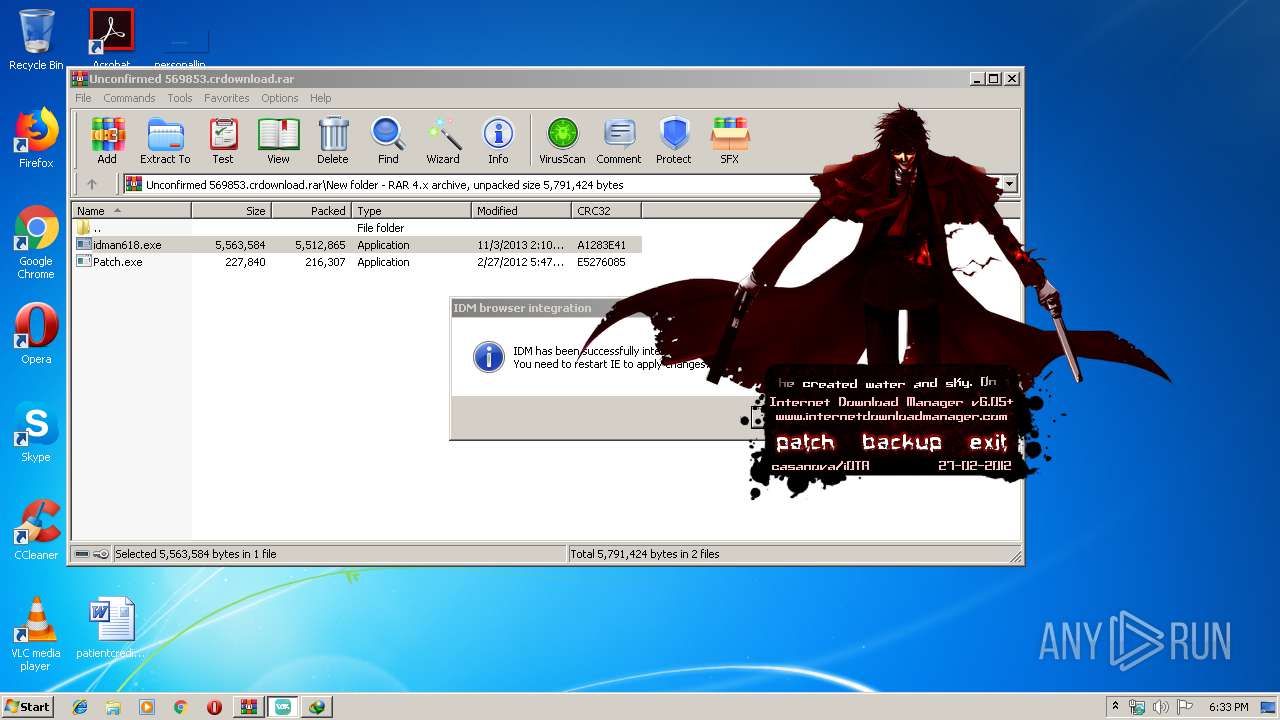Open the Firefox desktop shortcut
This screenshot has width=1280, height=720.
(x=36, y=138)
